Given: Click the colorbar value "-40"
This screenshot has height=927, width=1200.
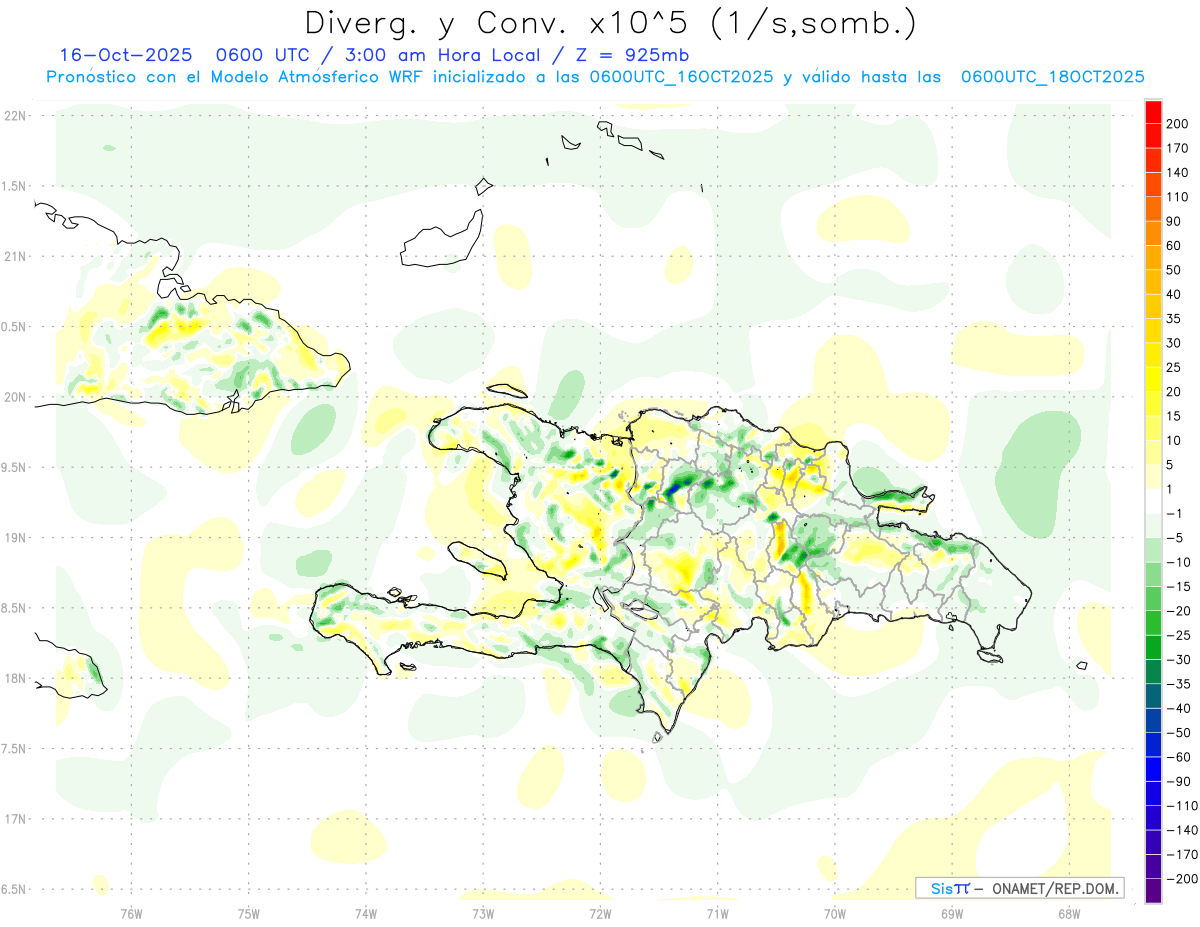Looking at the screenshot, I should click(1178, 709).
